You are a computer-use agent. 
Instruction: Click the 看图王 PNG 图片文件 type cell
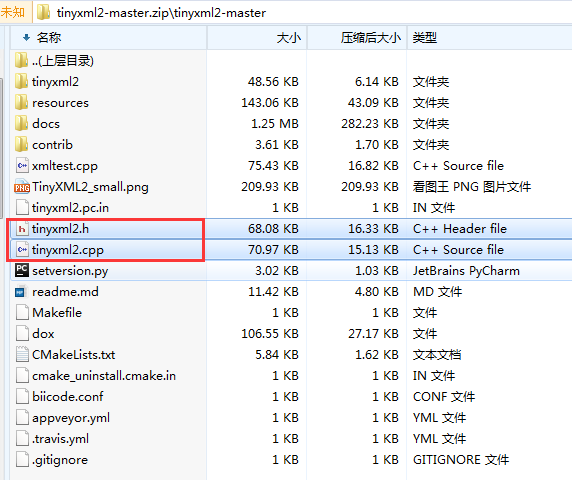[472, 187]
